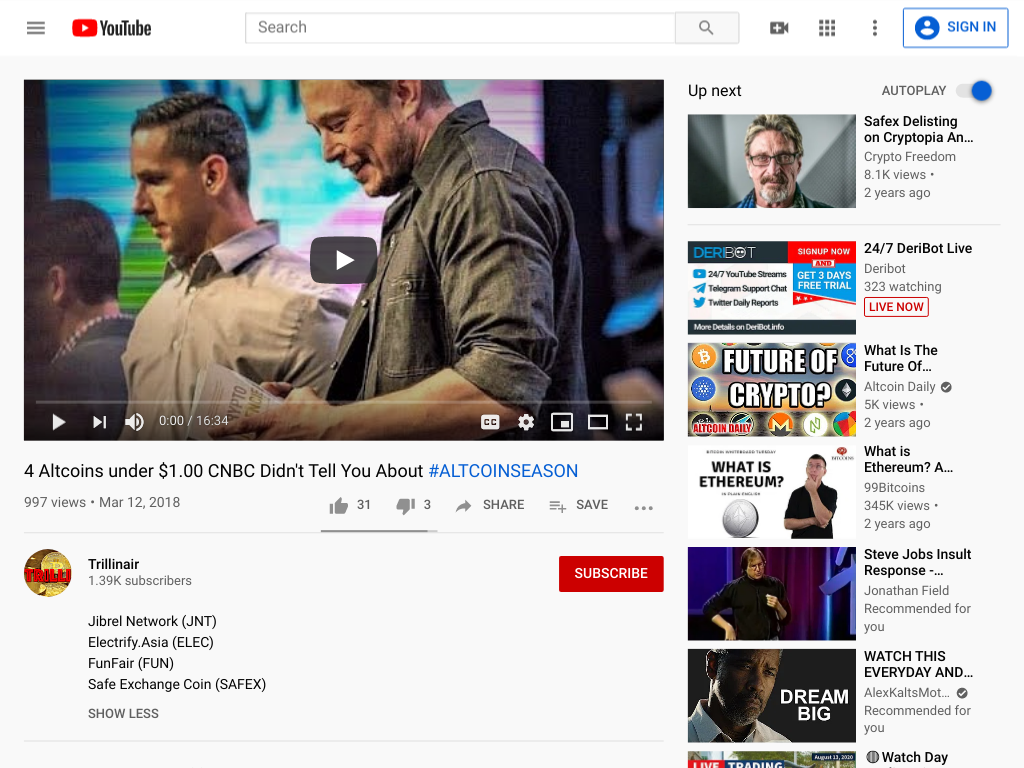Like the video with thumbs up

[x=338, y=505]
